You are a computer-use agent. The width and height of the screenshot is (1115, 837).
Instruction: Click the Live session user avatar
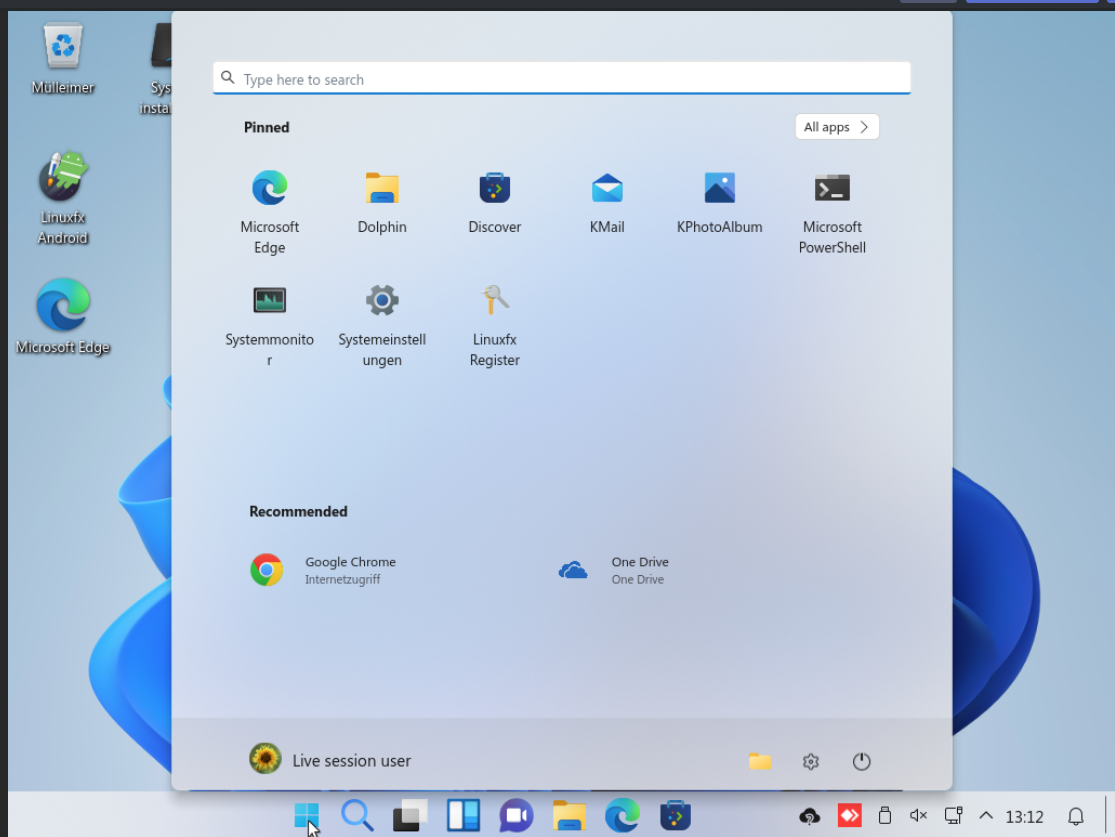pos(265,759)
